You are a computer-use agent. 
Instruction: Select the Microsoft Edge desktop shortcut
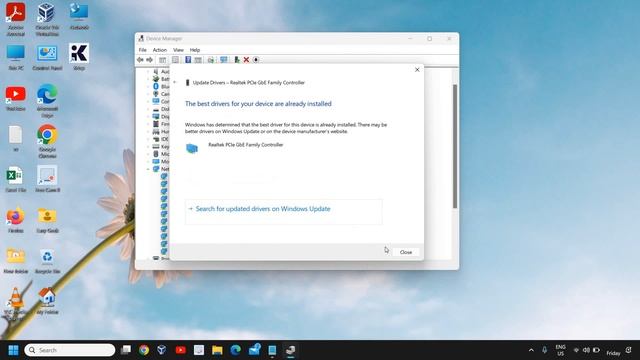coord(47,101)
